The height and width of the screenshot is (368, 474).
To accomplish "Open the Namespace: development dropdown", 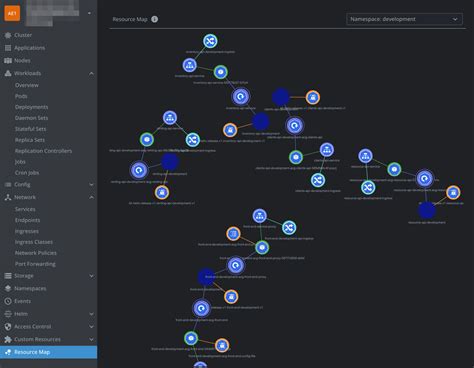I will pyautogui.click(x=404, y=19).
